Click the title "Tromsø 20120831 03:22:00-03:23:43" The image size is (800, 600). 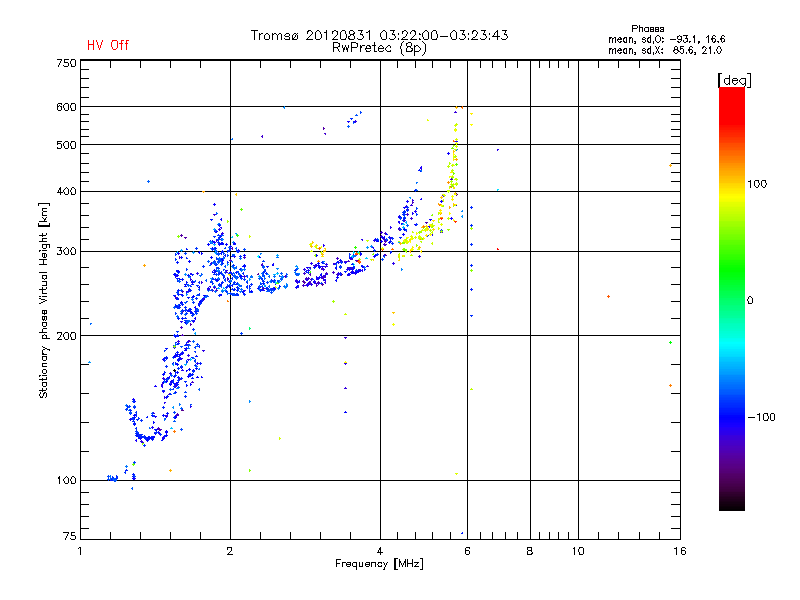click(x=379, y=35)
